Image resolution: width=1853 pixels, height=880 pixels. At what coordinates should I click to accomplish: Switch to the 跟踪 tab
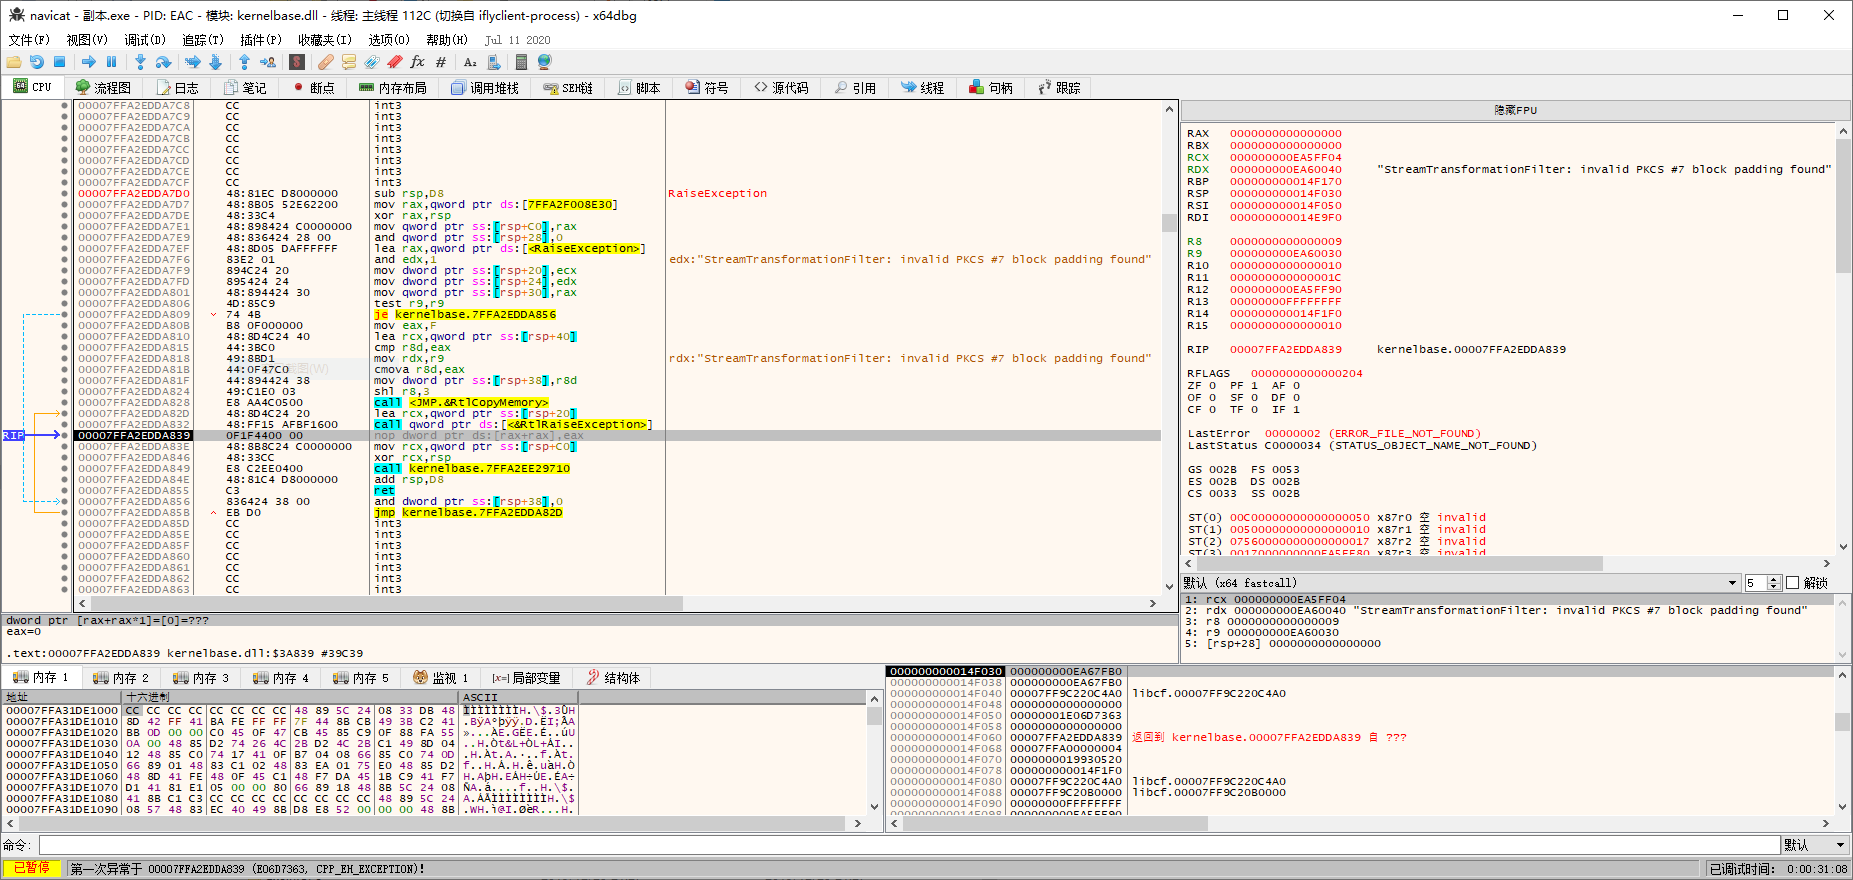point(1059,88)
